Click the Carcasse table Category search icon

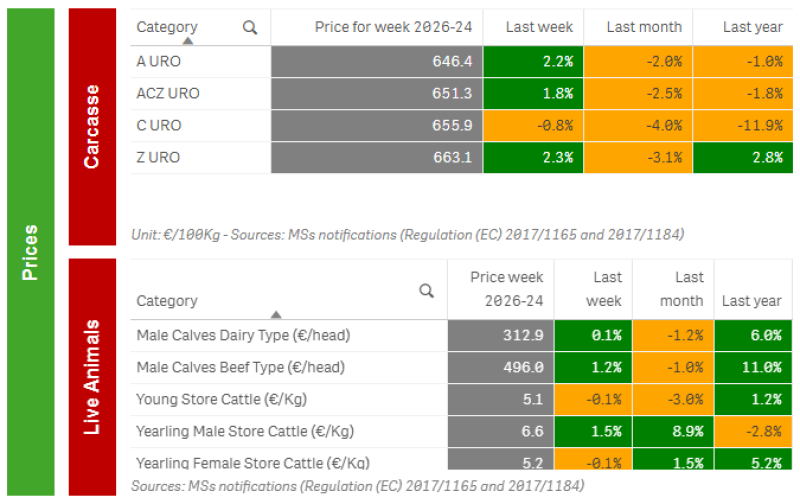point(249,27)
